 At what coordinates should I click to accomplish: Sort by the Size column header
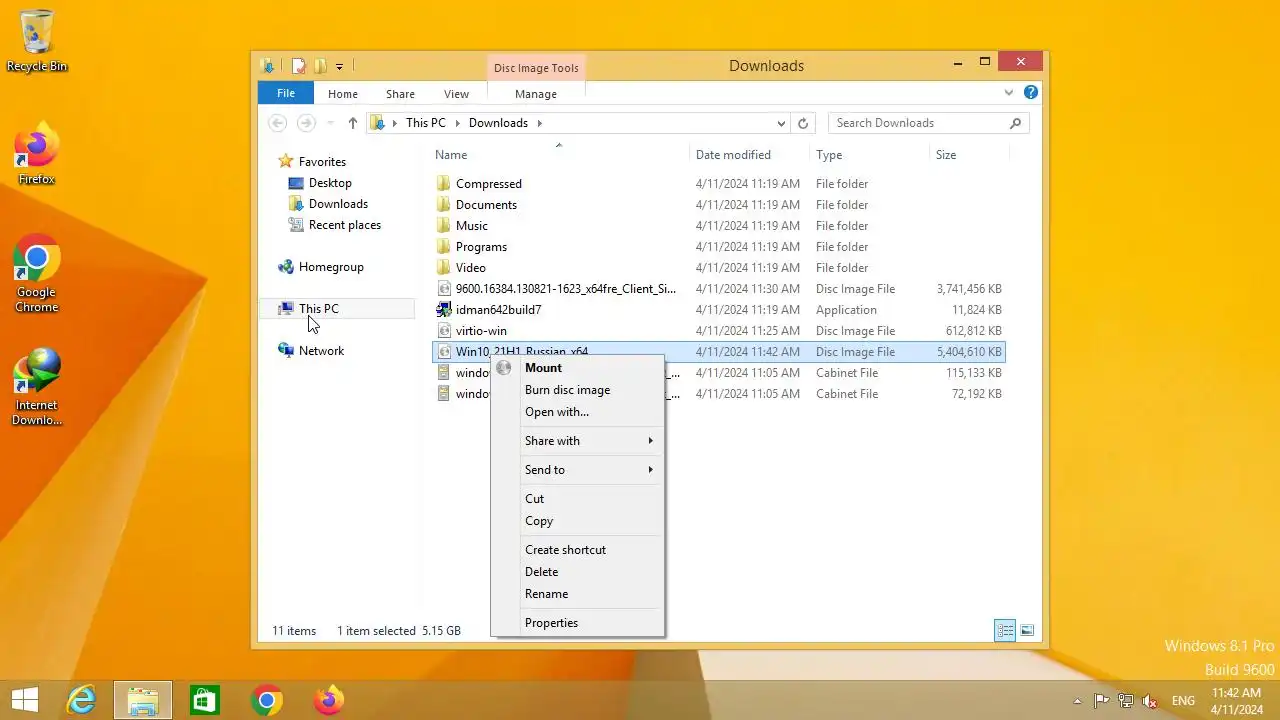[946, 155]
